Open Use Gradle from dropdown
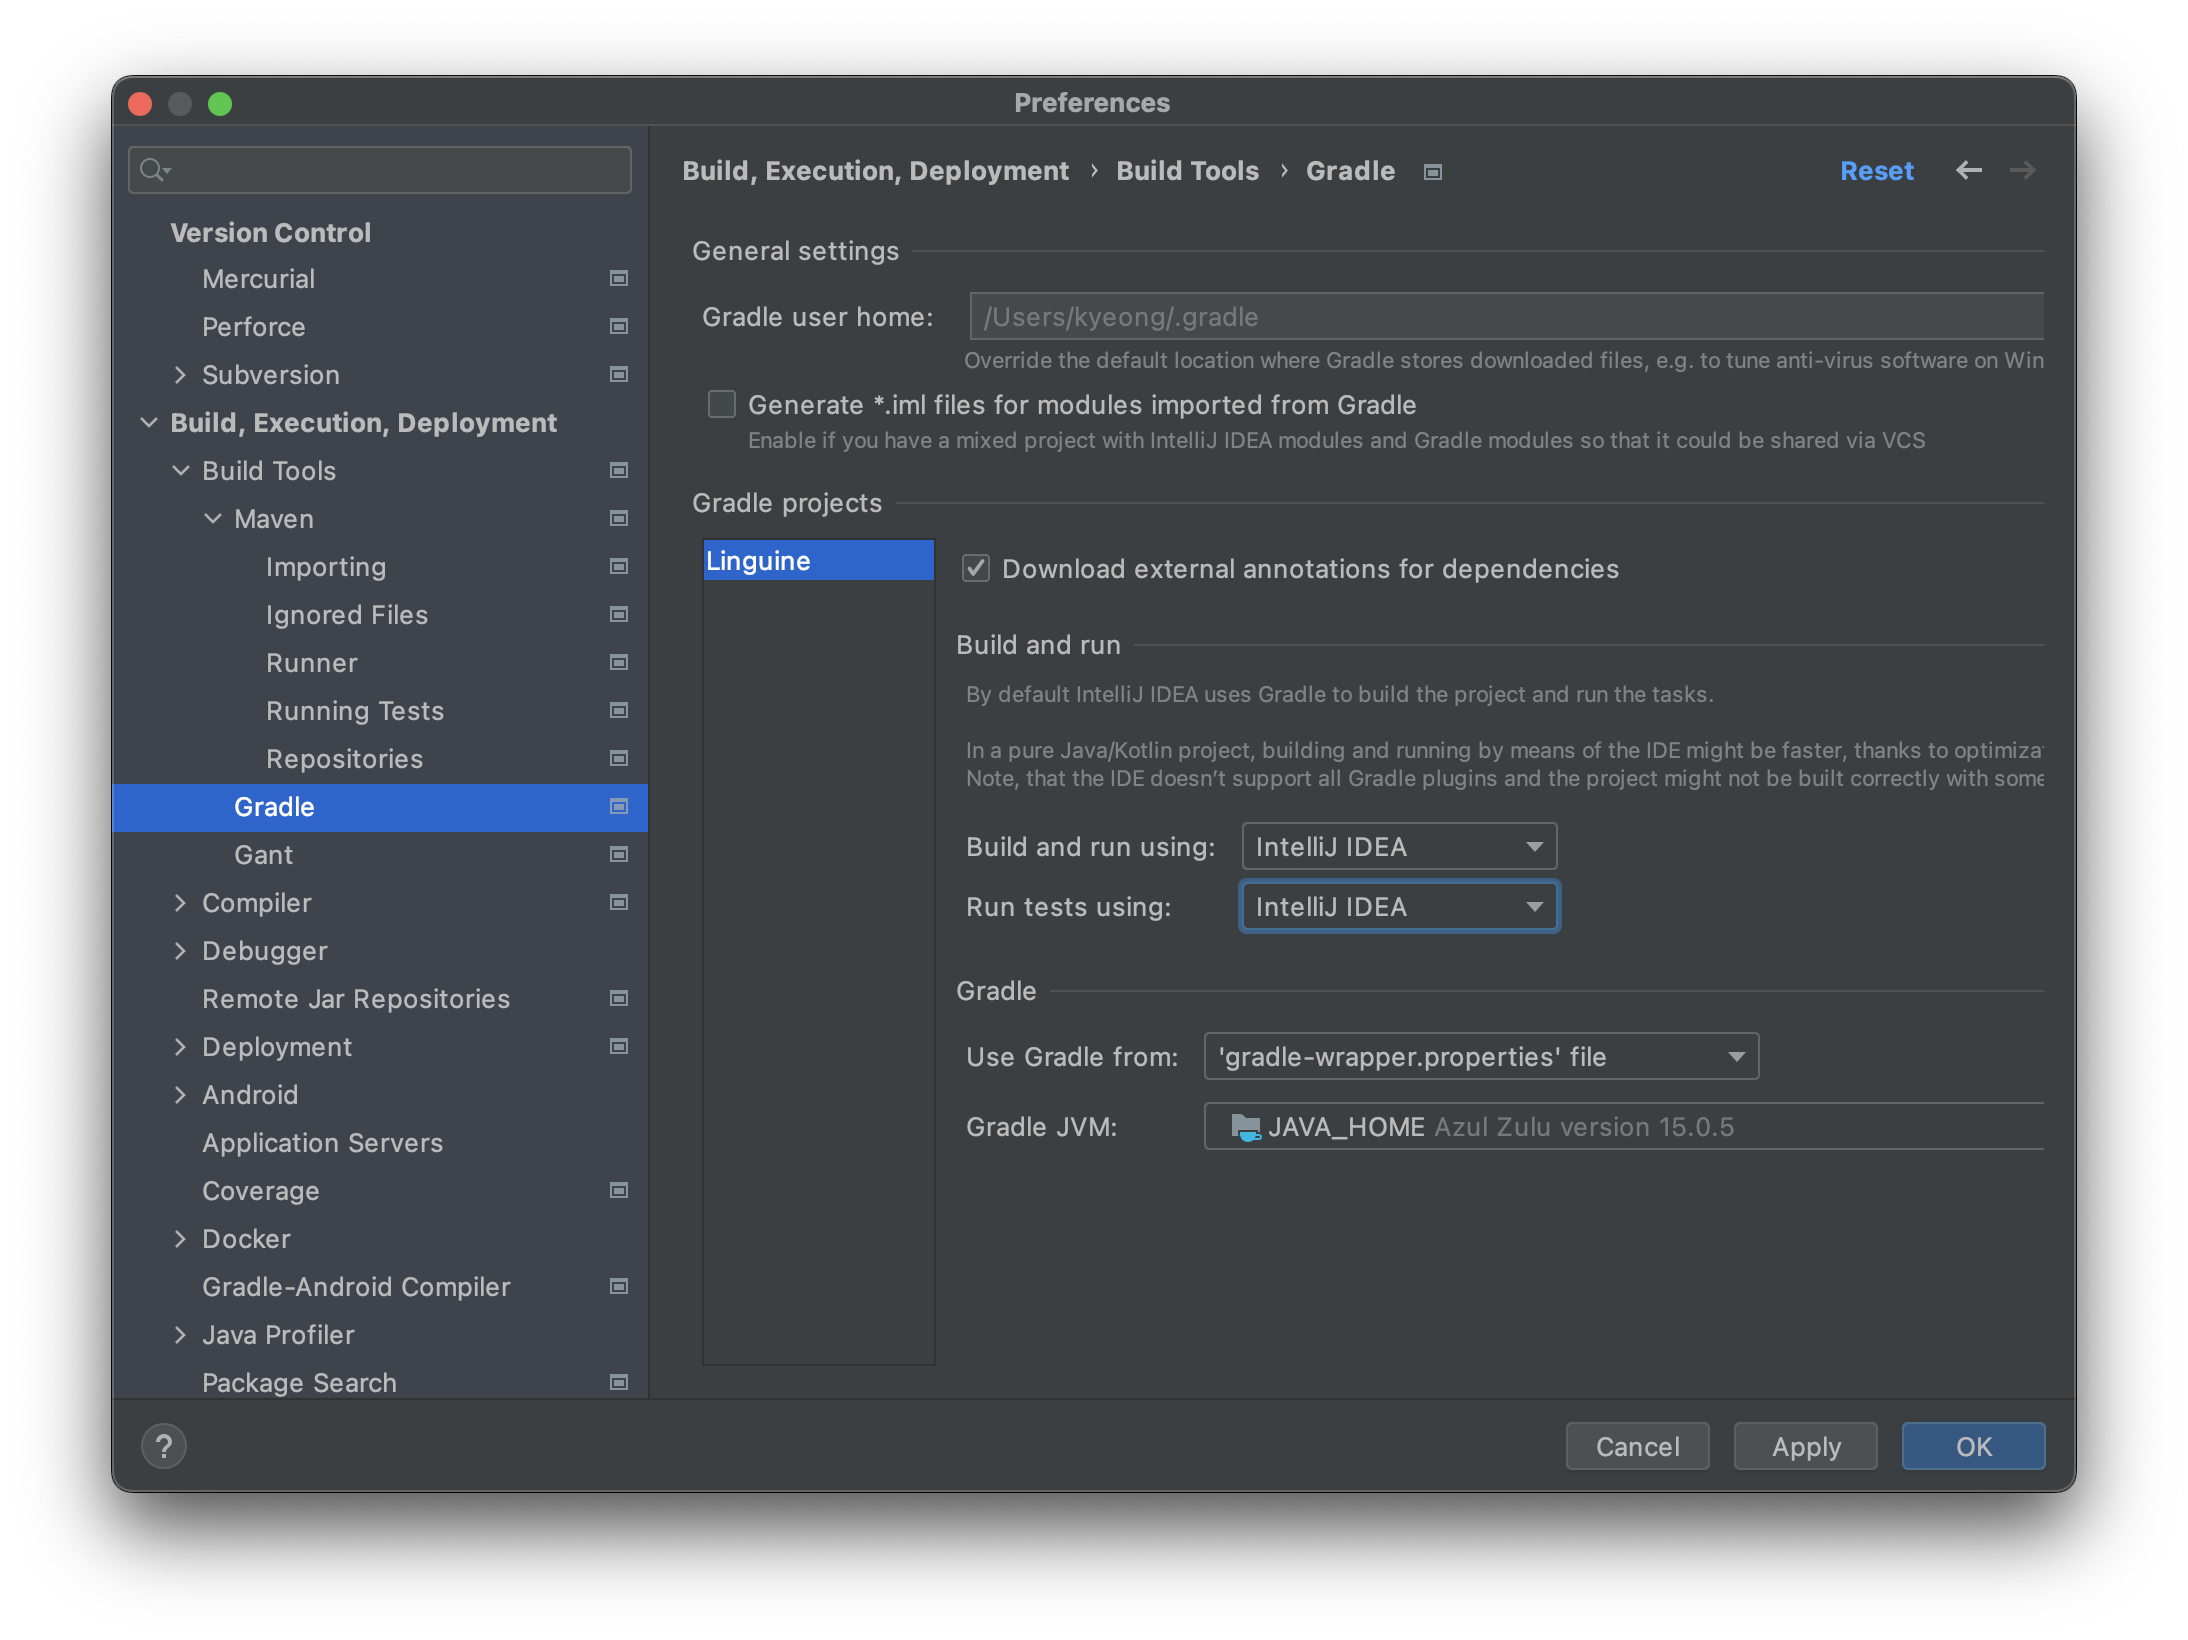 tap(1481, 1057)
